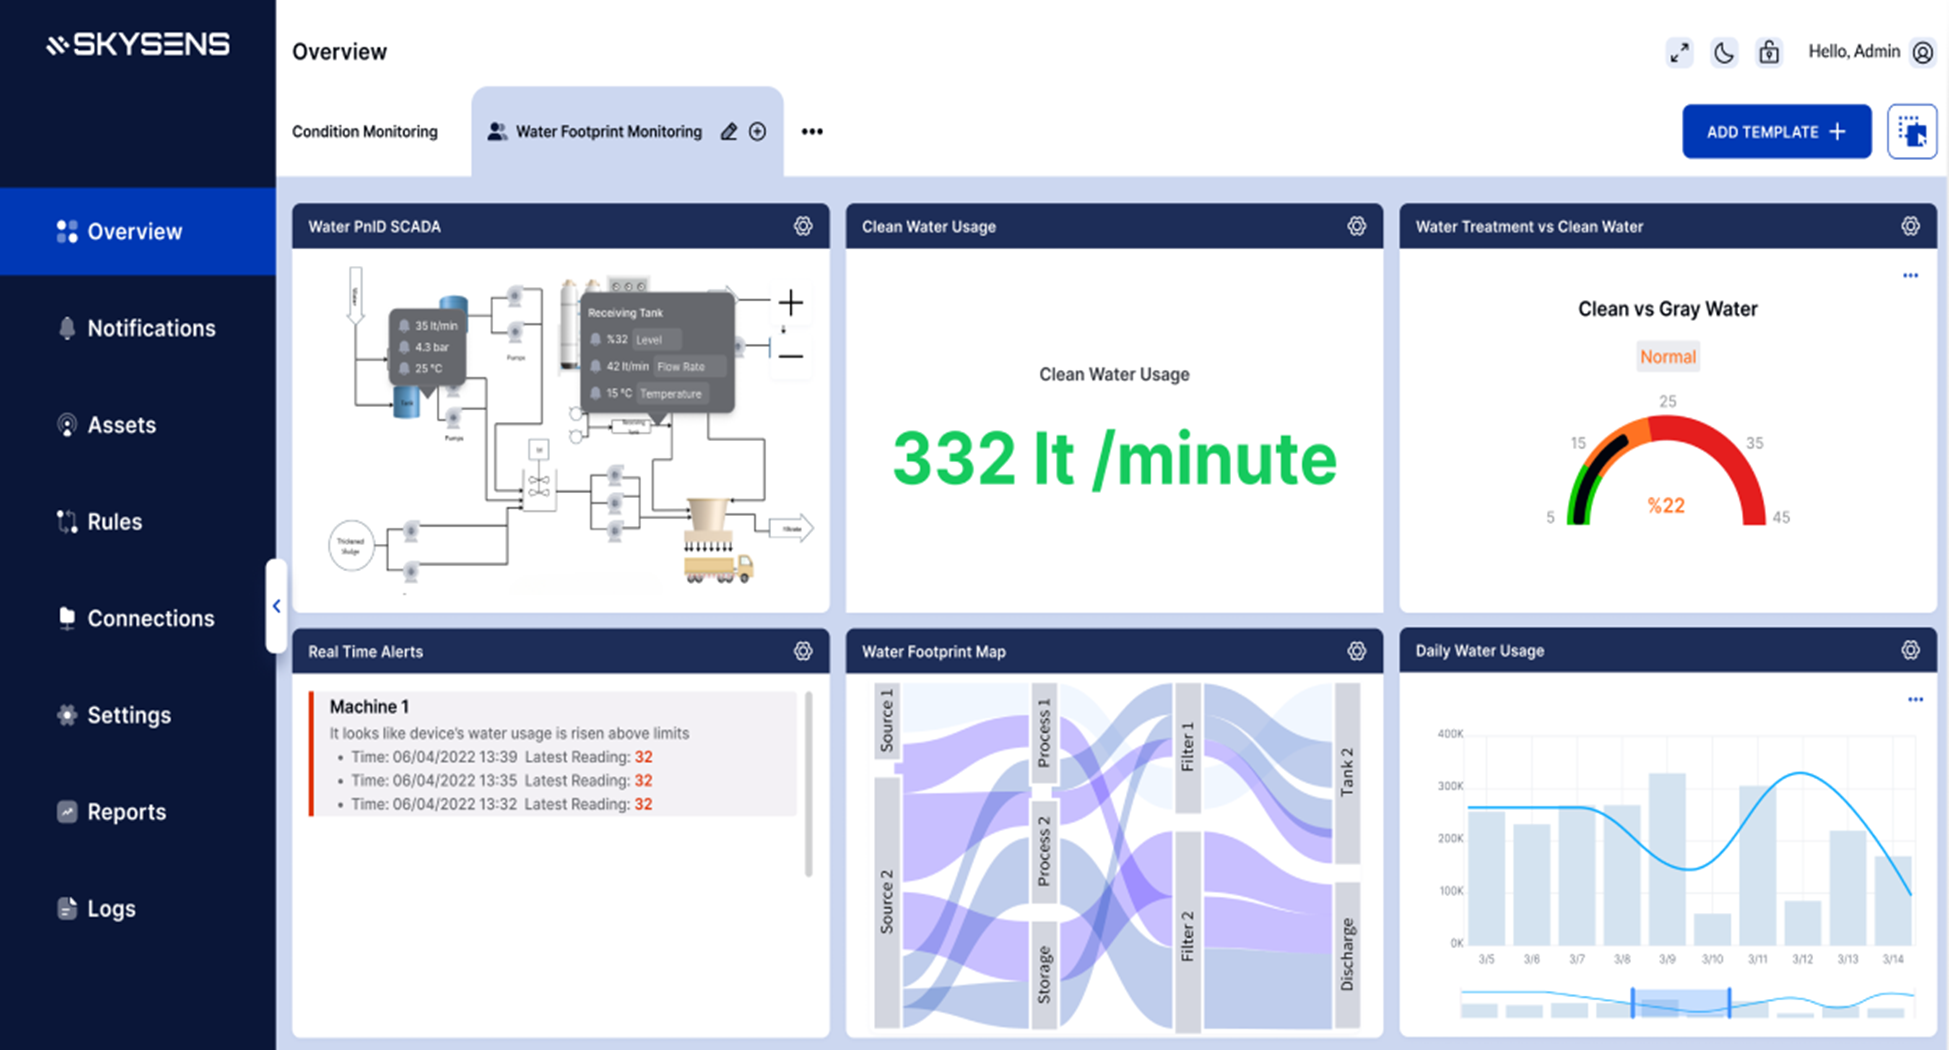Click the fullscreen expand icon in header
The width and height of the screenshot is (1949, 1050).
point(1679,53)
